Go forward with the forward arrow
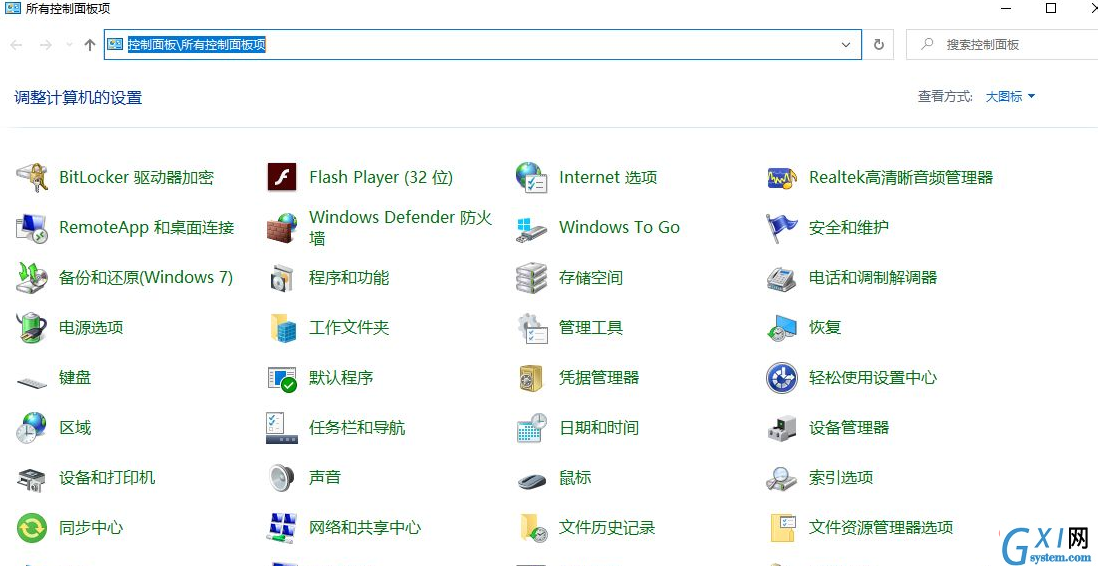The width and height of the screenshot is (1098, 566). point(46,45)
